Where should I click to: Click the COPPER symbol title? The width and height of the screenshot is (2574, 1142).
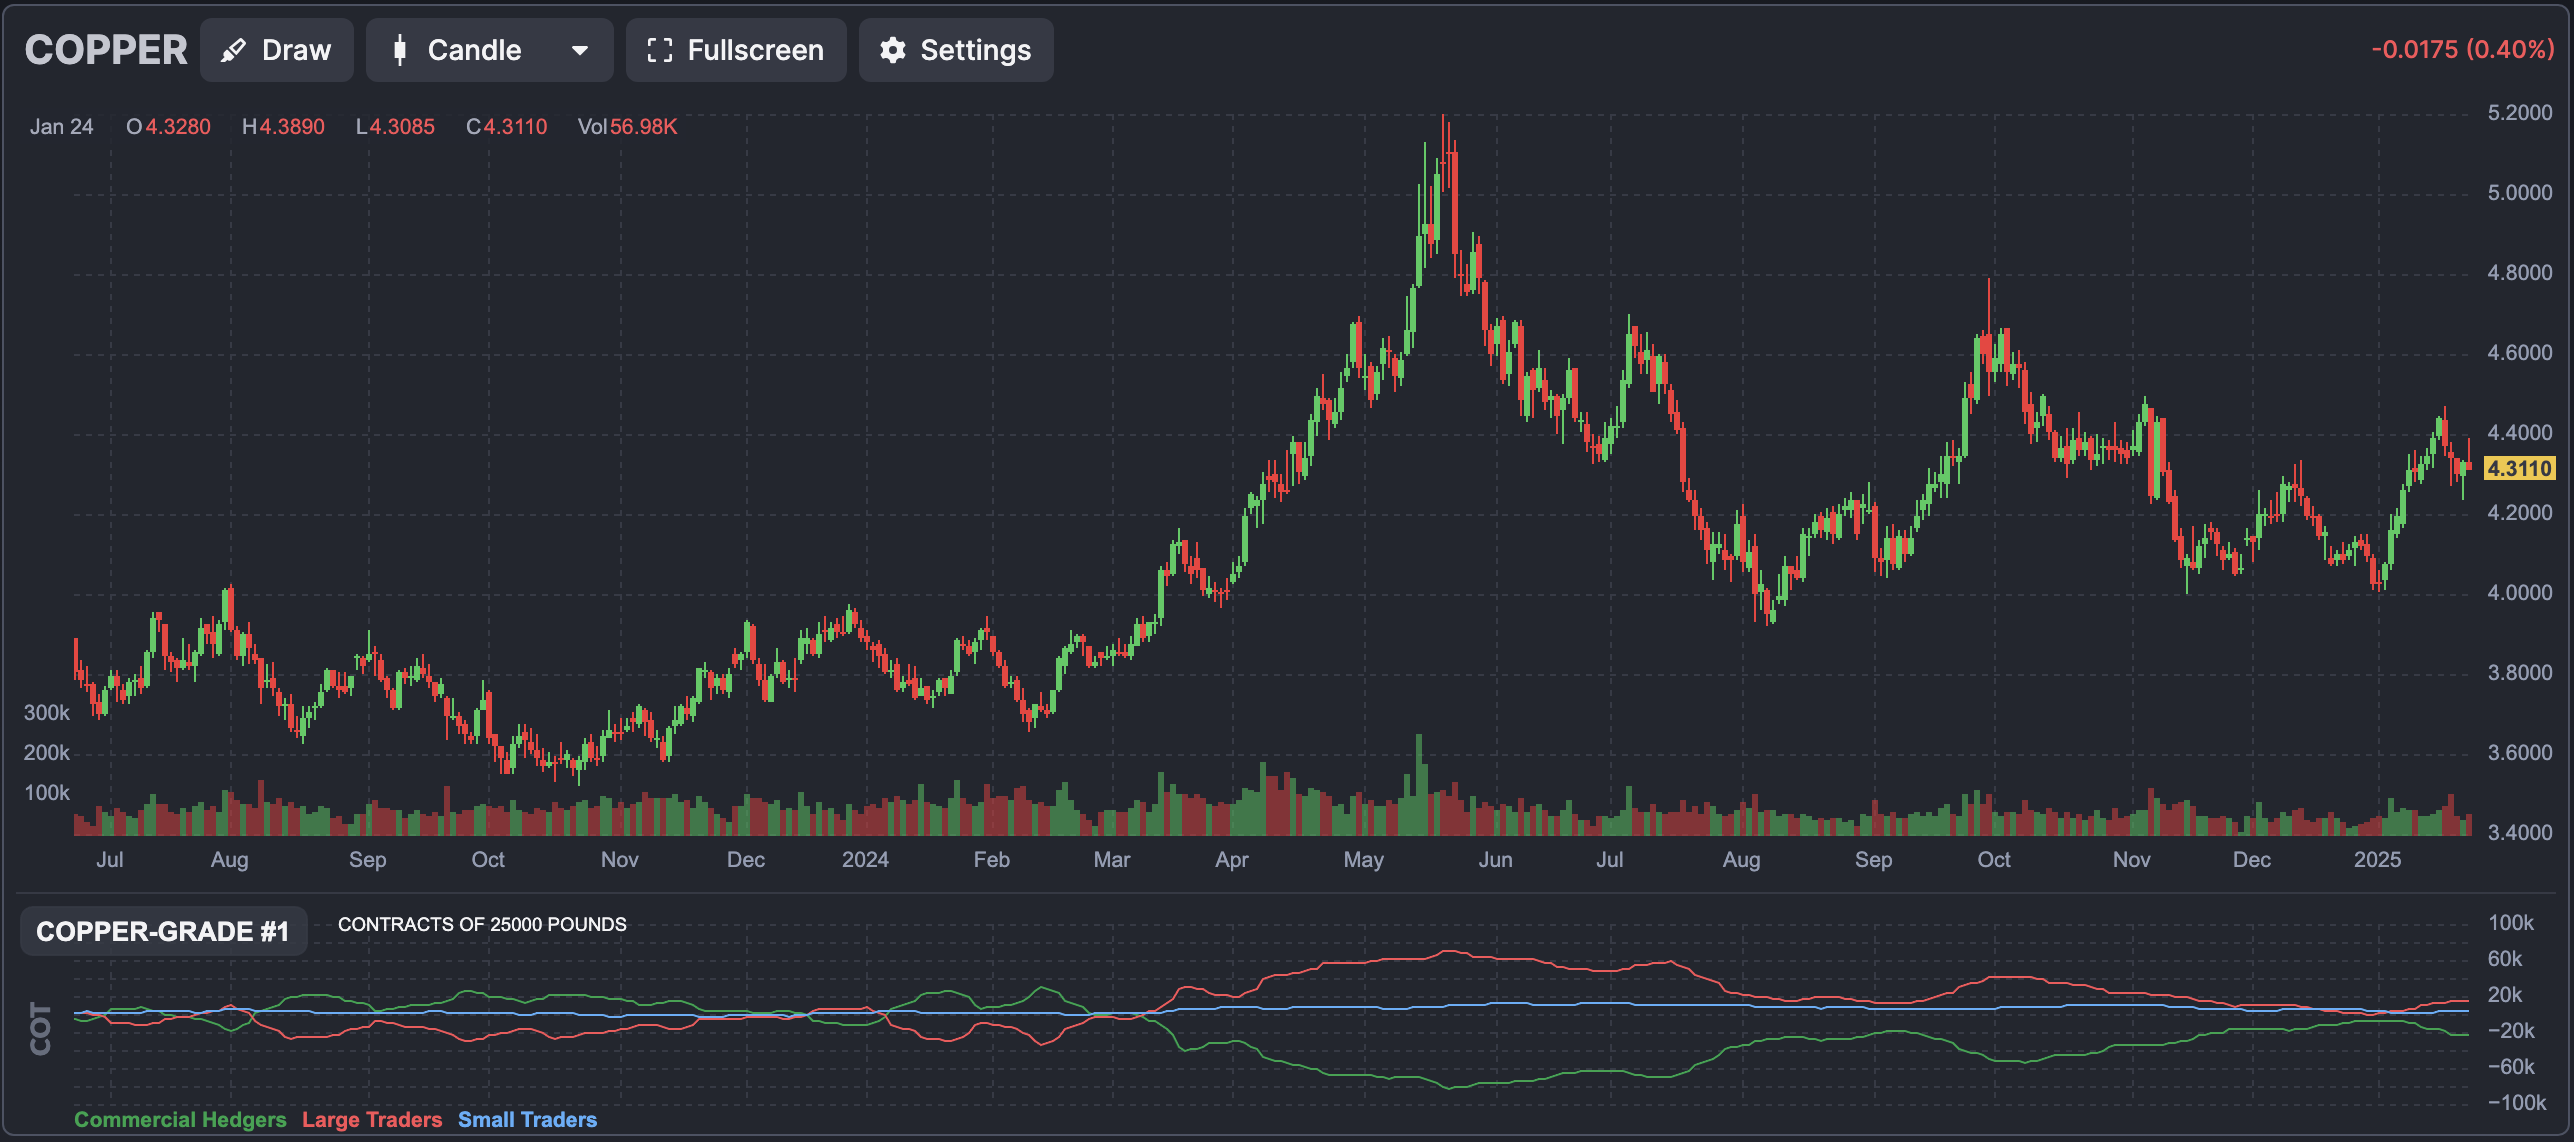106,50
